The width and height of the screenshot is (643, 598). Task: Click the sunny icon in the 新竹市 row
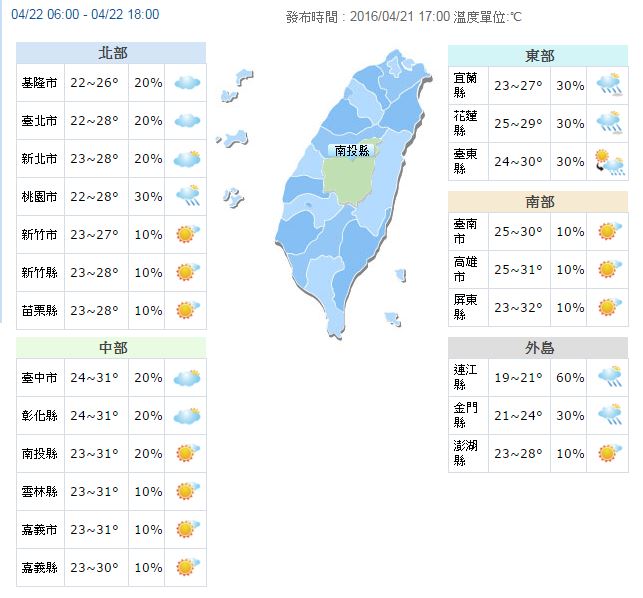click(188, 234)
